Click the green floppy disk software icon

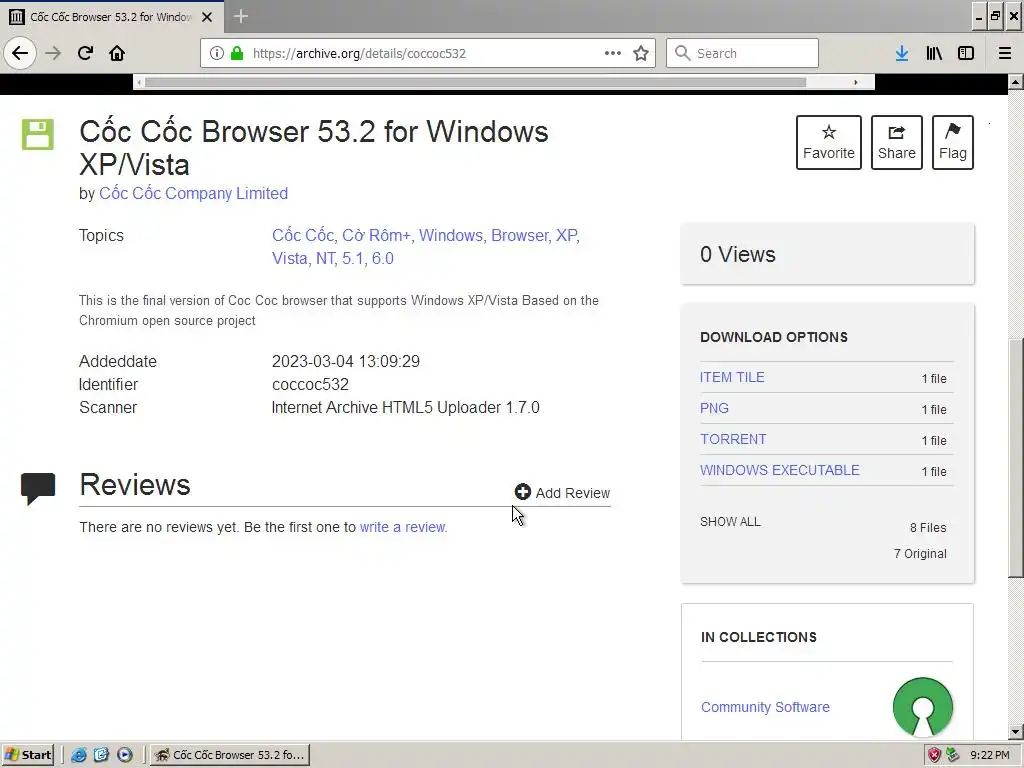click(38, 135)
